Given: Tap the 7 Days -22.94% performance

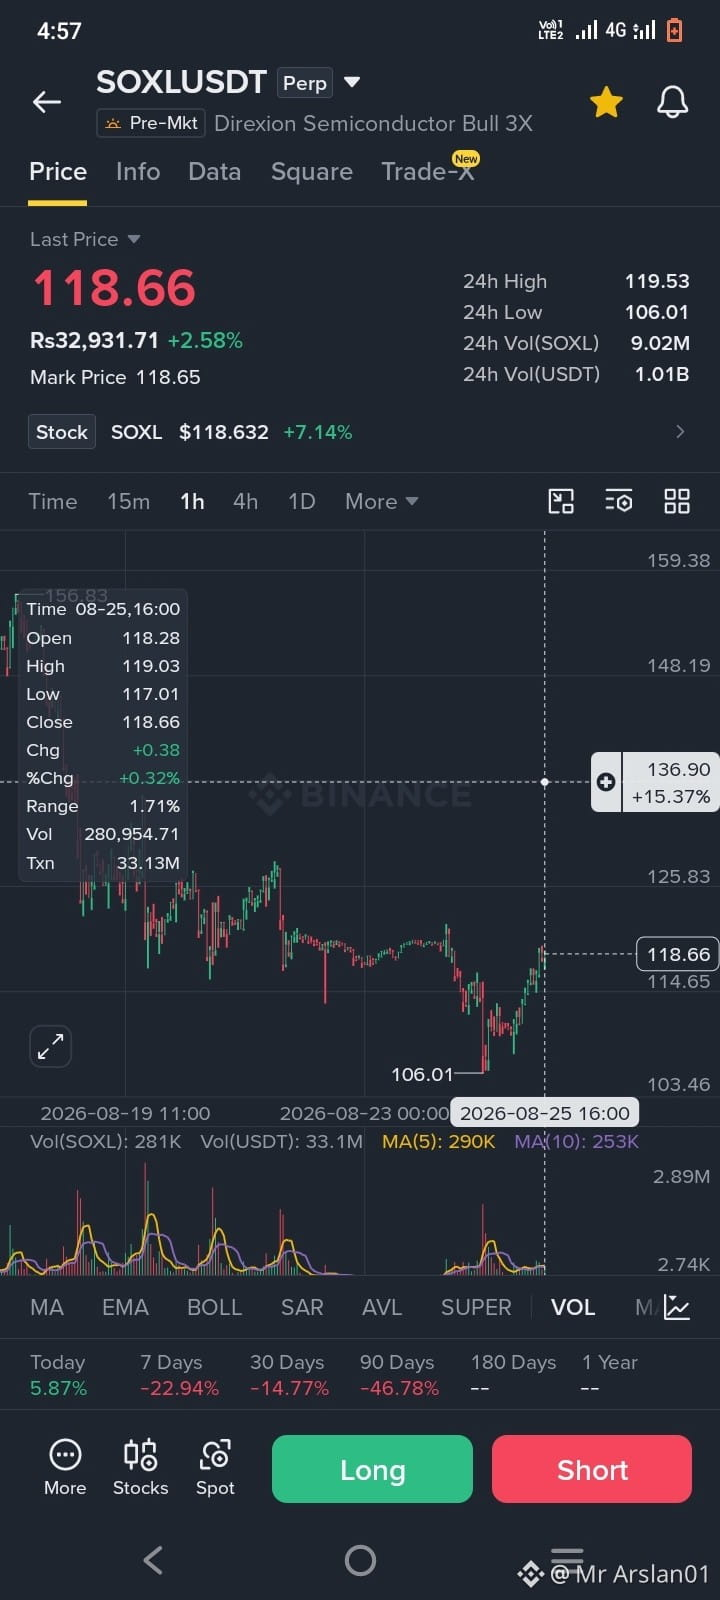Looking at the screenshot, I should (179, 1375).
